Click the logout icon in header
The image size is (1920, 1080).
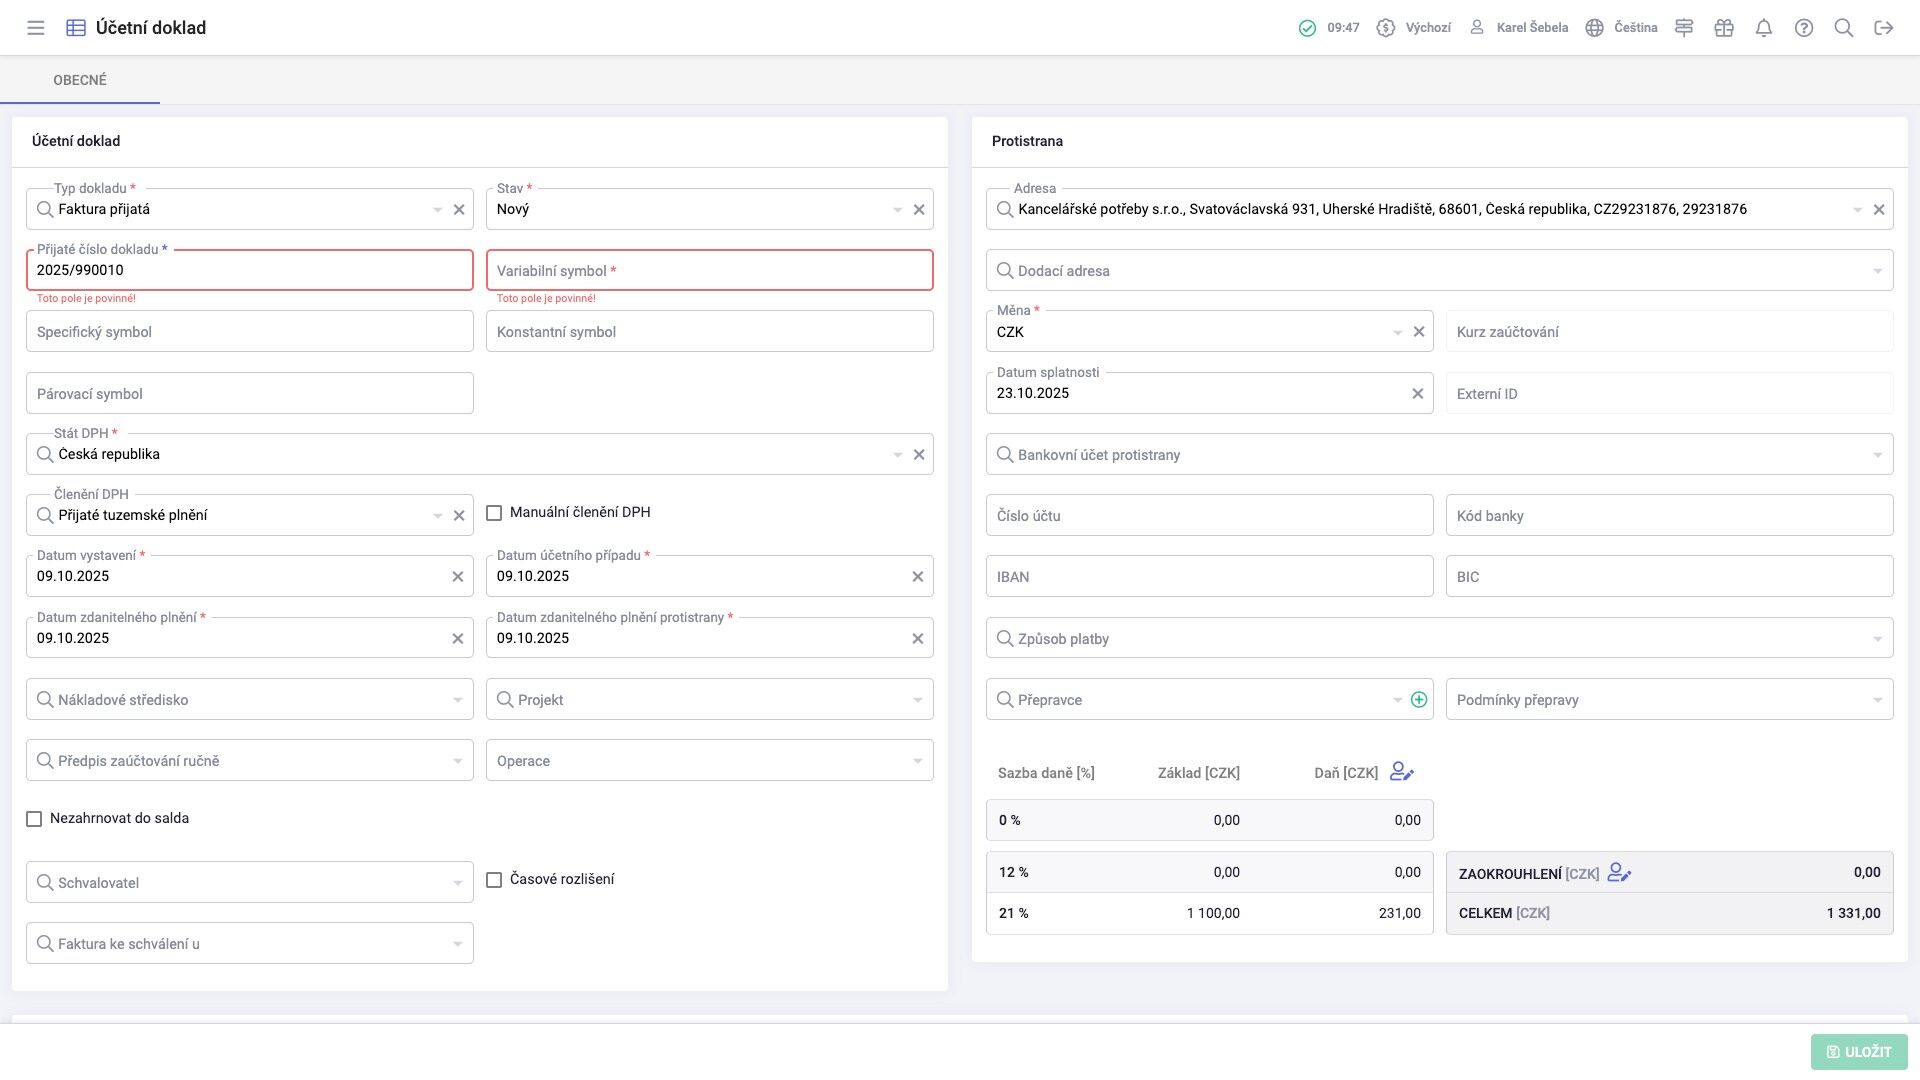(1884, 28)
